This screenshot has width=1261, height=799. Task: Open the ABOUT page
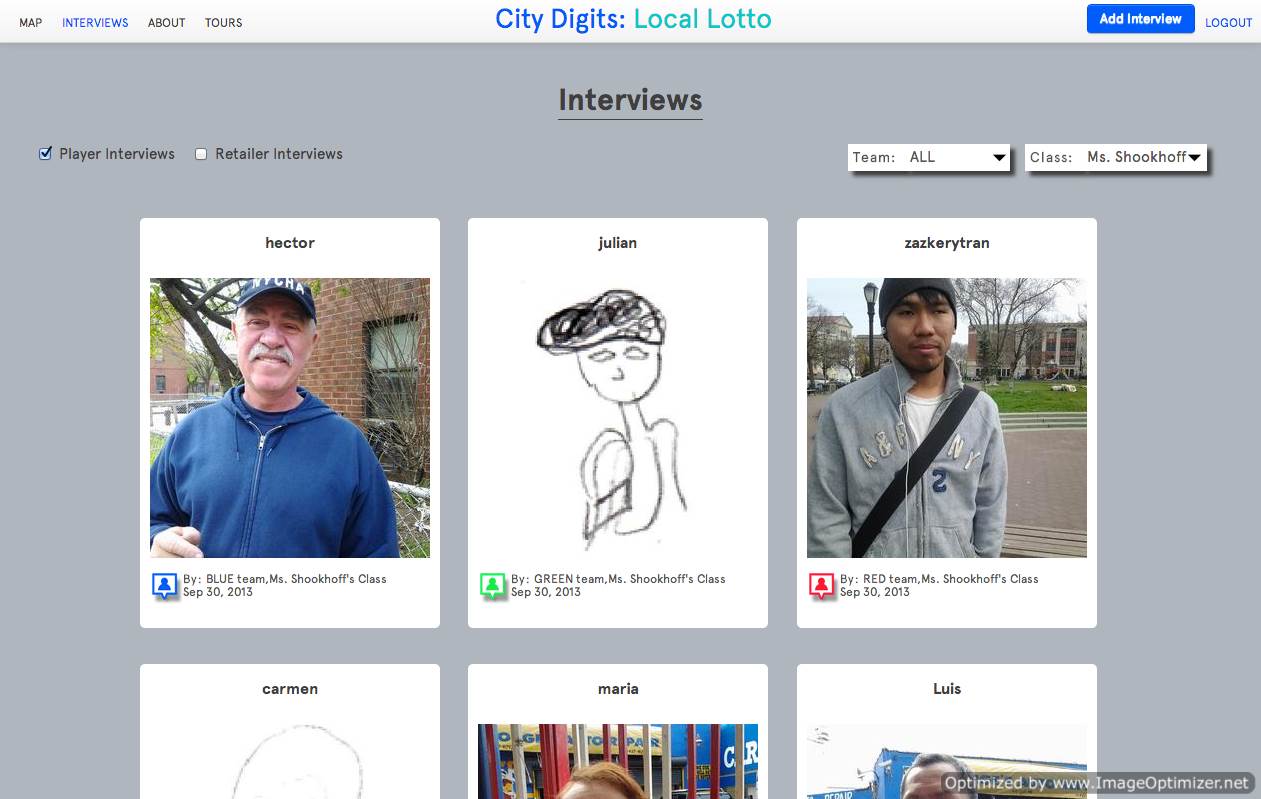(x=167, y=23)
